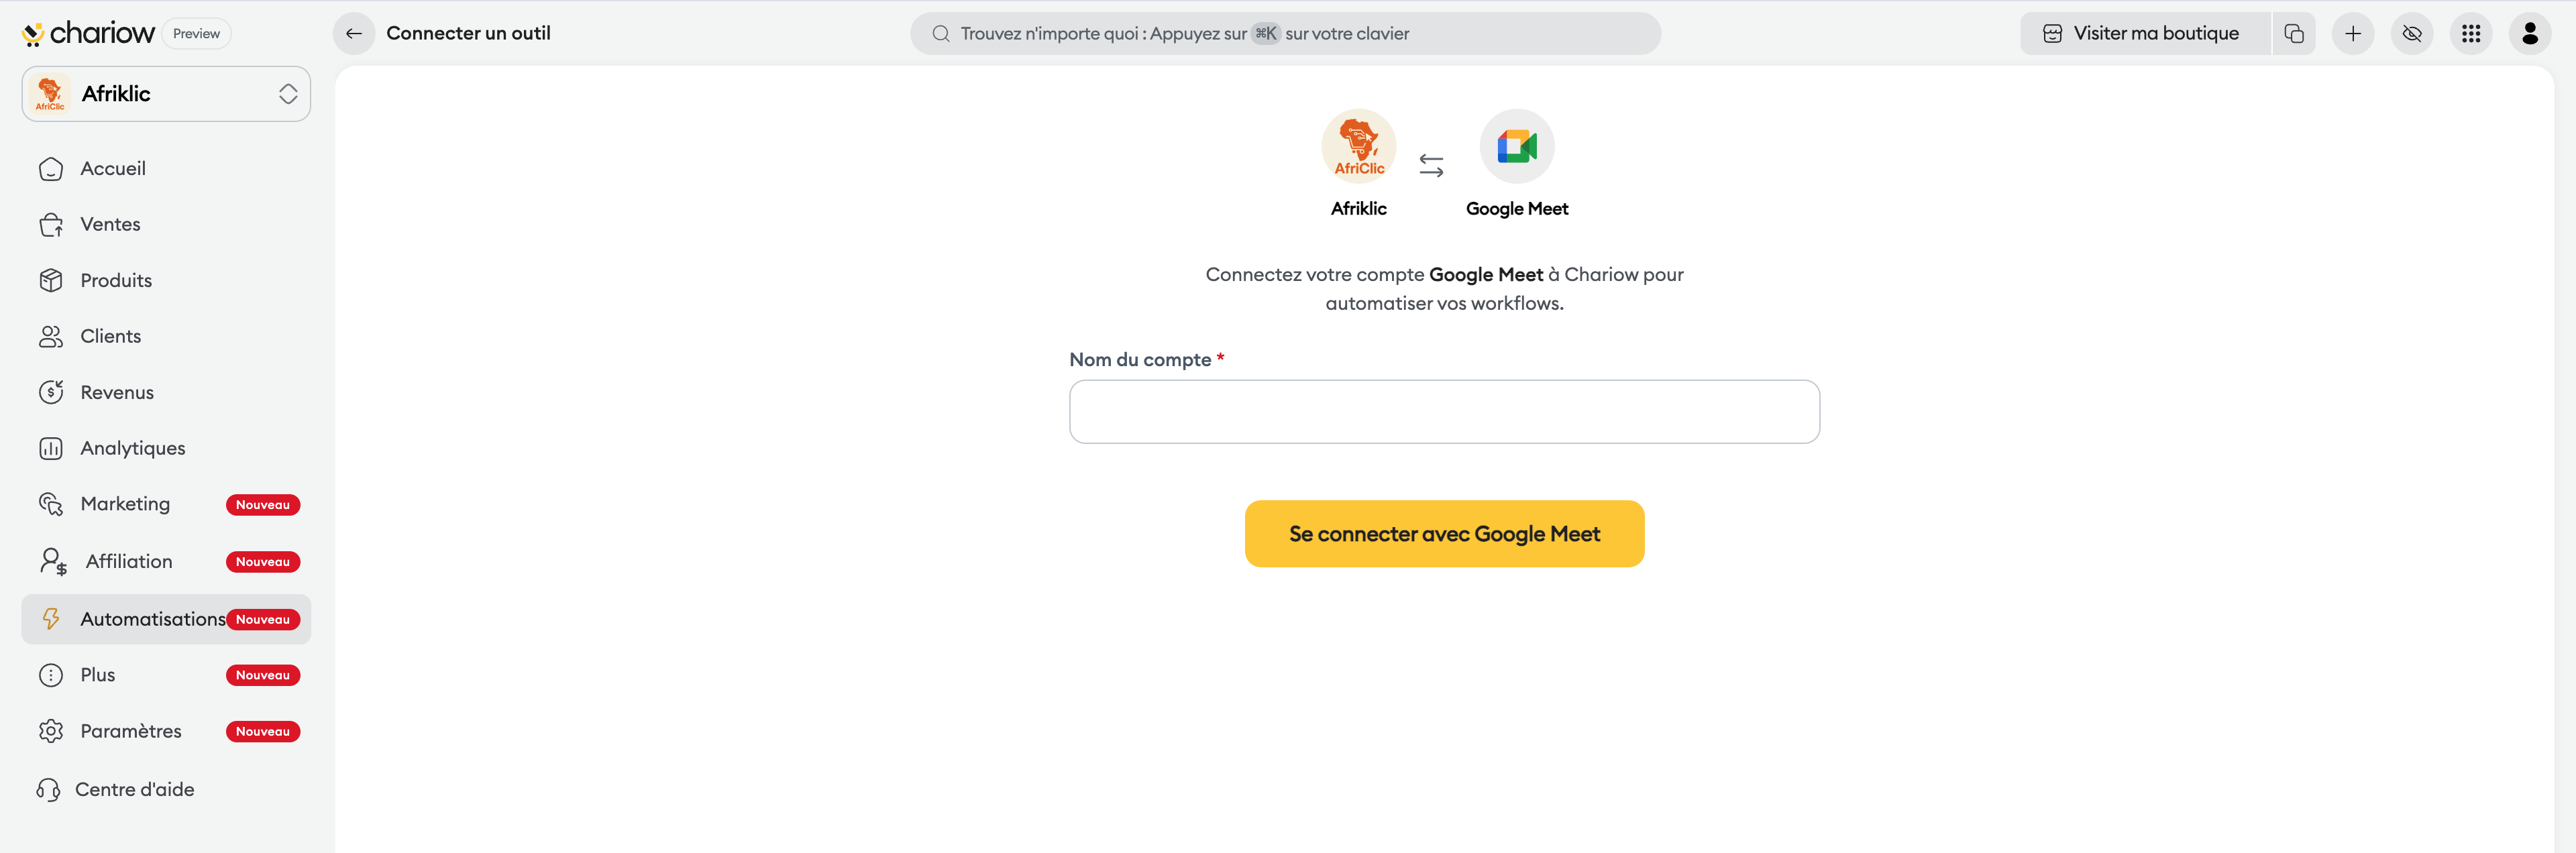This screenshot has width=2576, height=853.
Task: Open the user profile avatar
Action: 2530,33
